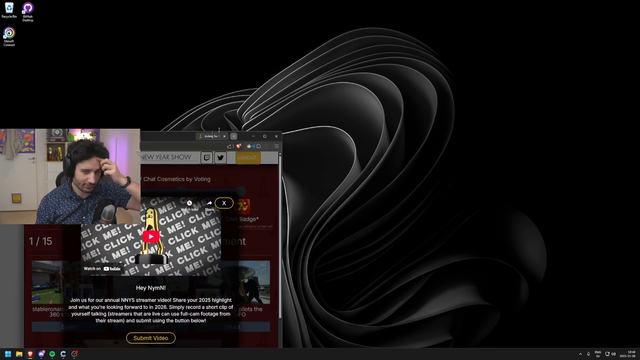The width and height of the screenshot is (640, 360).
Task: Close the Voting browser tab
Action: 224,136
